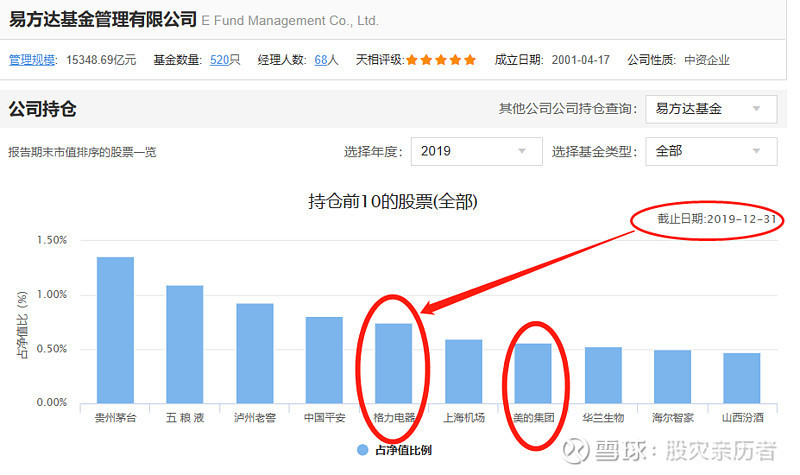Click the 公司持仓 section heading

click(42, 109)
